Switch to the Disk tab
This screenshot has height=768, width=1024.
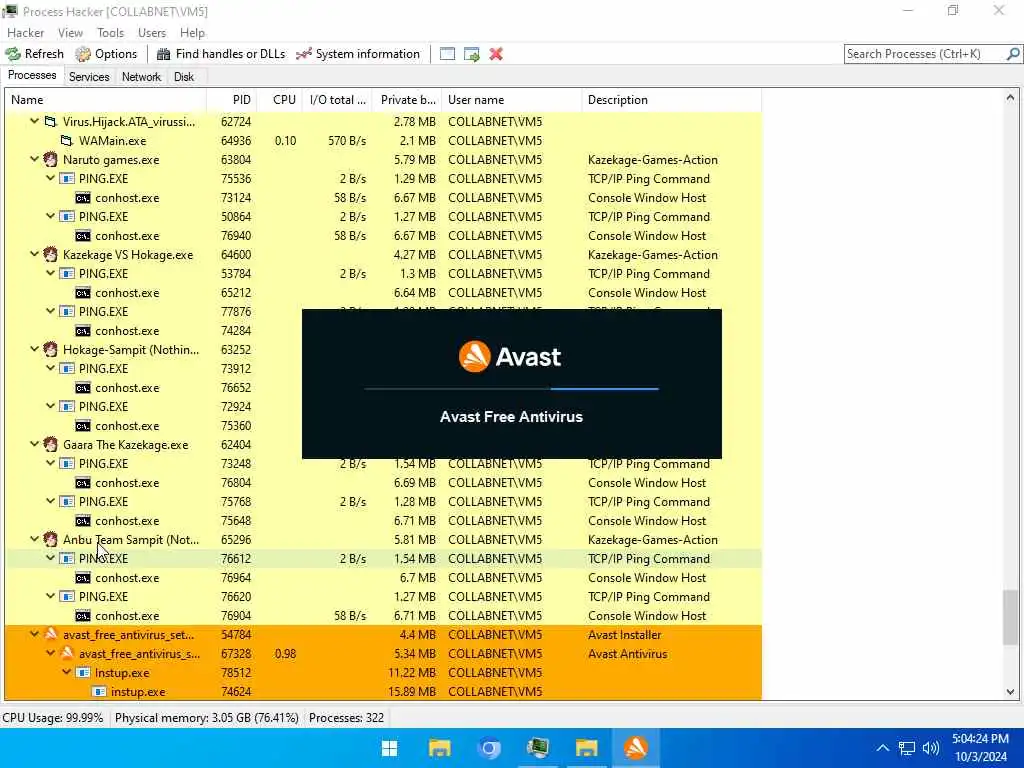tap(184, 76)
